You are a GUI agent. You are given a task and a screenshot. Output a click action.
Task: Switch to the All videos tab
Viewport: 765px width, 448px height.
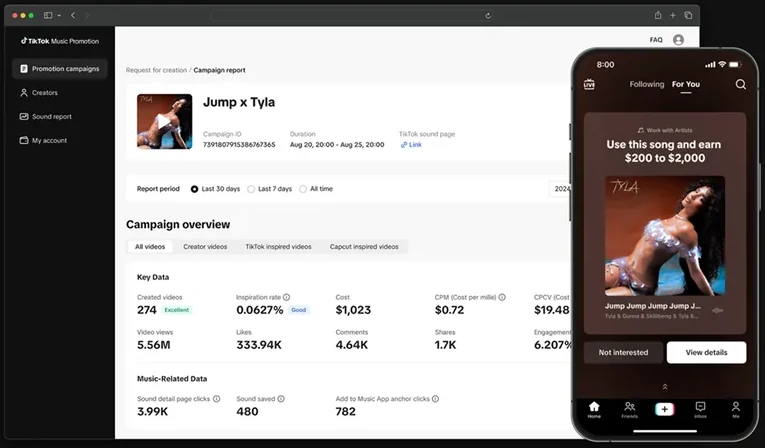[x=150, y=247]
